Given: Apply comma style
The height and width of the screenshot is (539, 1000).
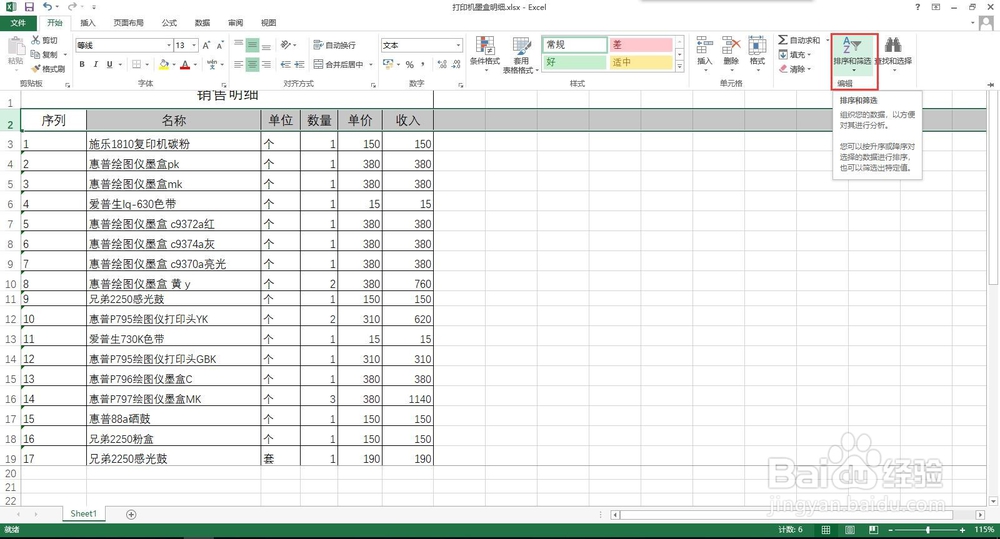Looking at the screenshot, I should pos(423,64).
